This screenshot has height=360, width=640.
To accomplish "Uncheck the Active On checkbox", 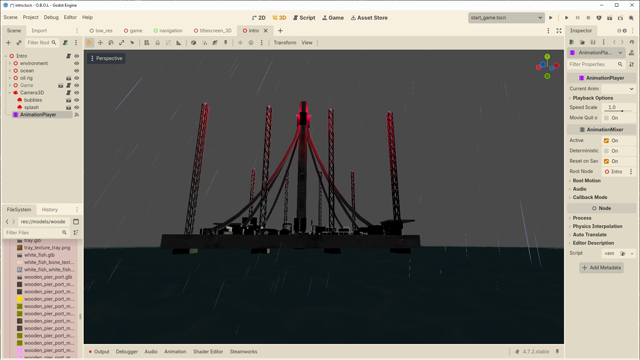I will 607,140.
